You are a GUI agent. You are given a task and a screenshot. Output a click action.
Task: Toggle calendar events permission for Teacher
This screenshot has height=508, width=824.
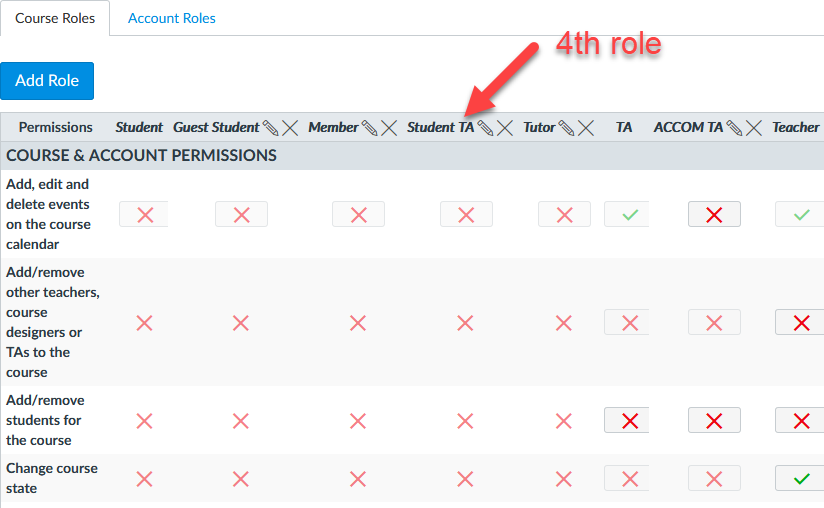[800, 214]
